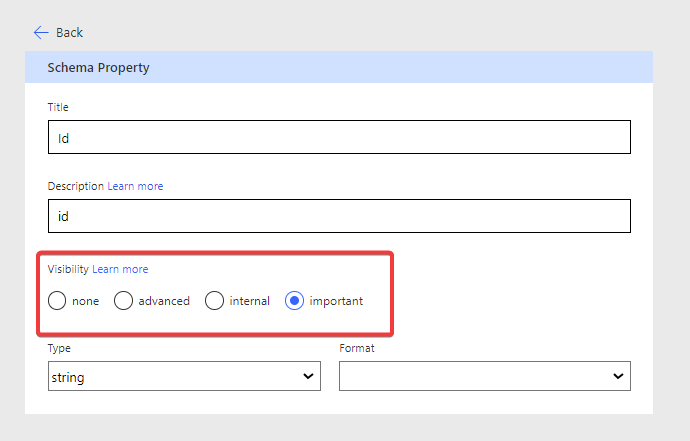Choose the advanced visibility option
This screenshot has height=441, width=690.
(x=124, y=301)
